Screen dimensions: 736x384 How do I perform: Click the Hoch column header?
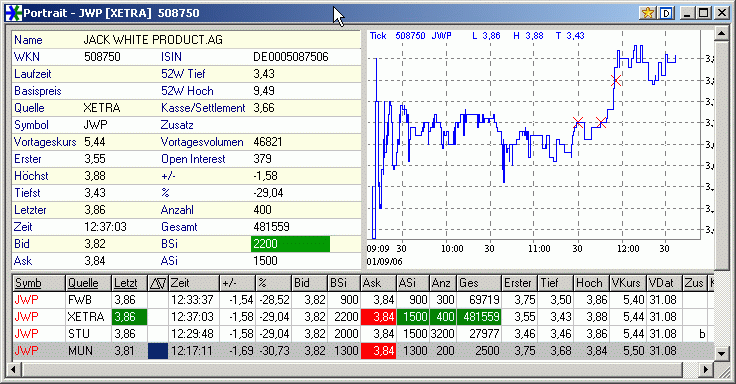[591, 283]
